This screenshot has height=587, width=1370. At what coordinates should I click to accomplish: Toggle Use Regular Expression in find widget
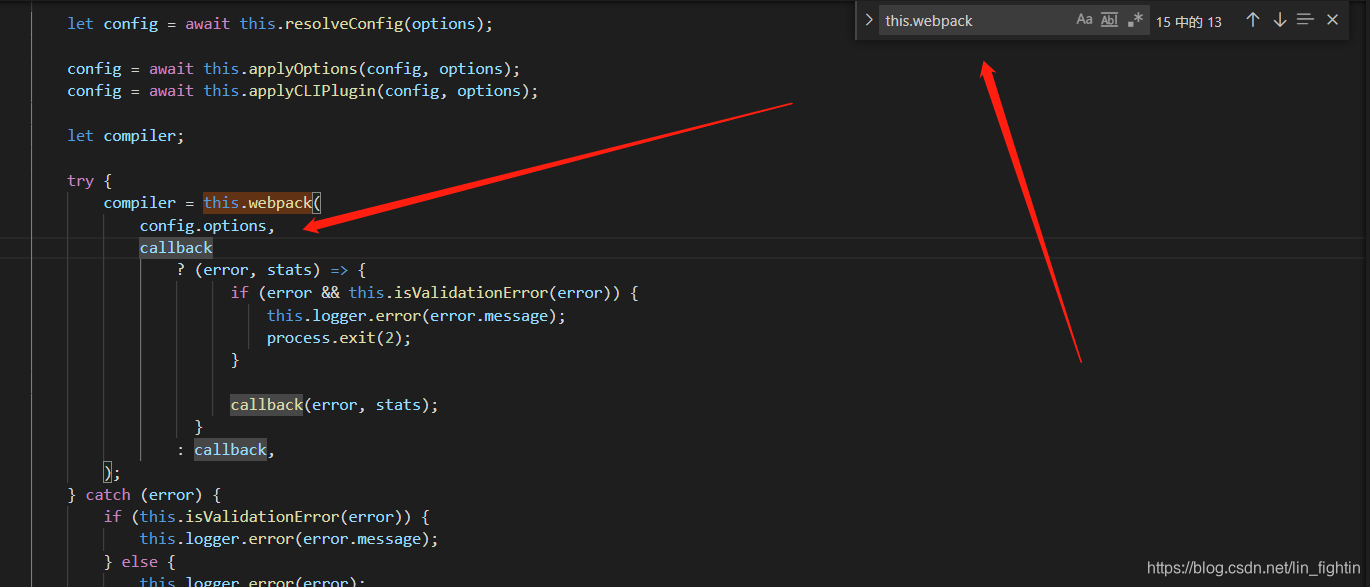point(1135,20)
